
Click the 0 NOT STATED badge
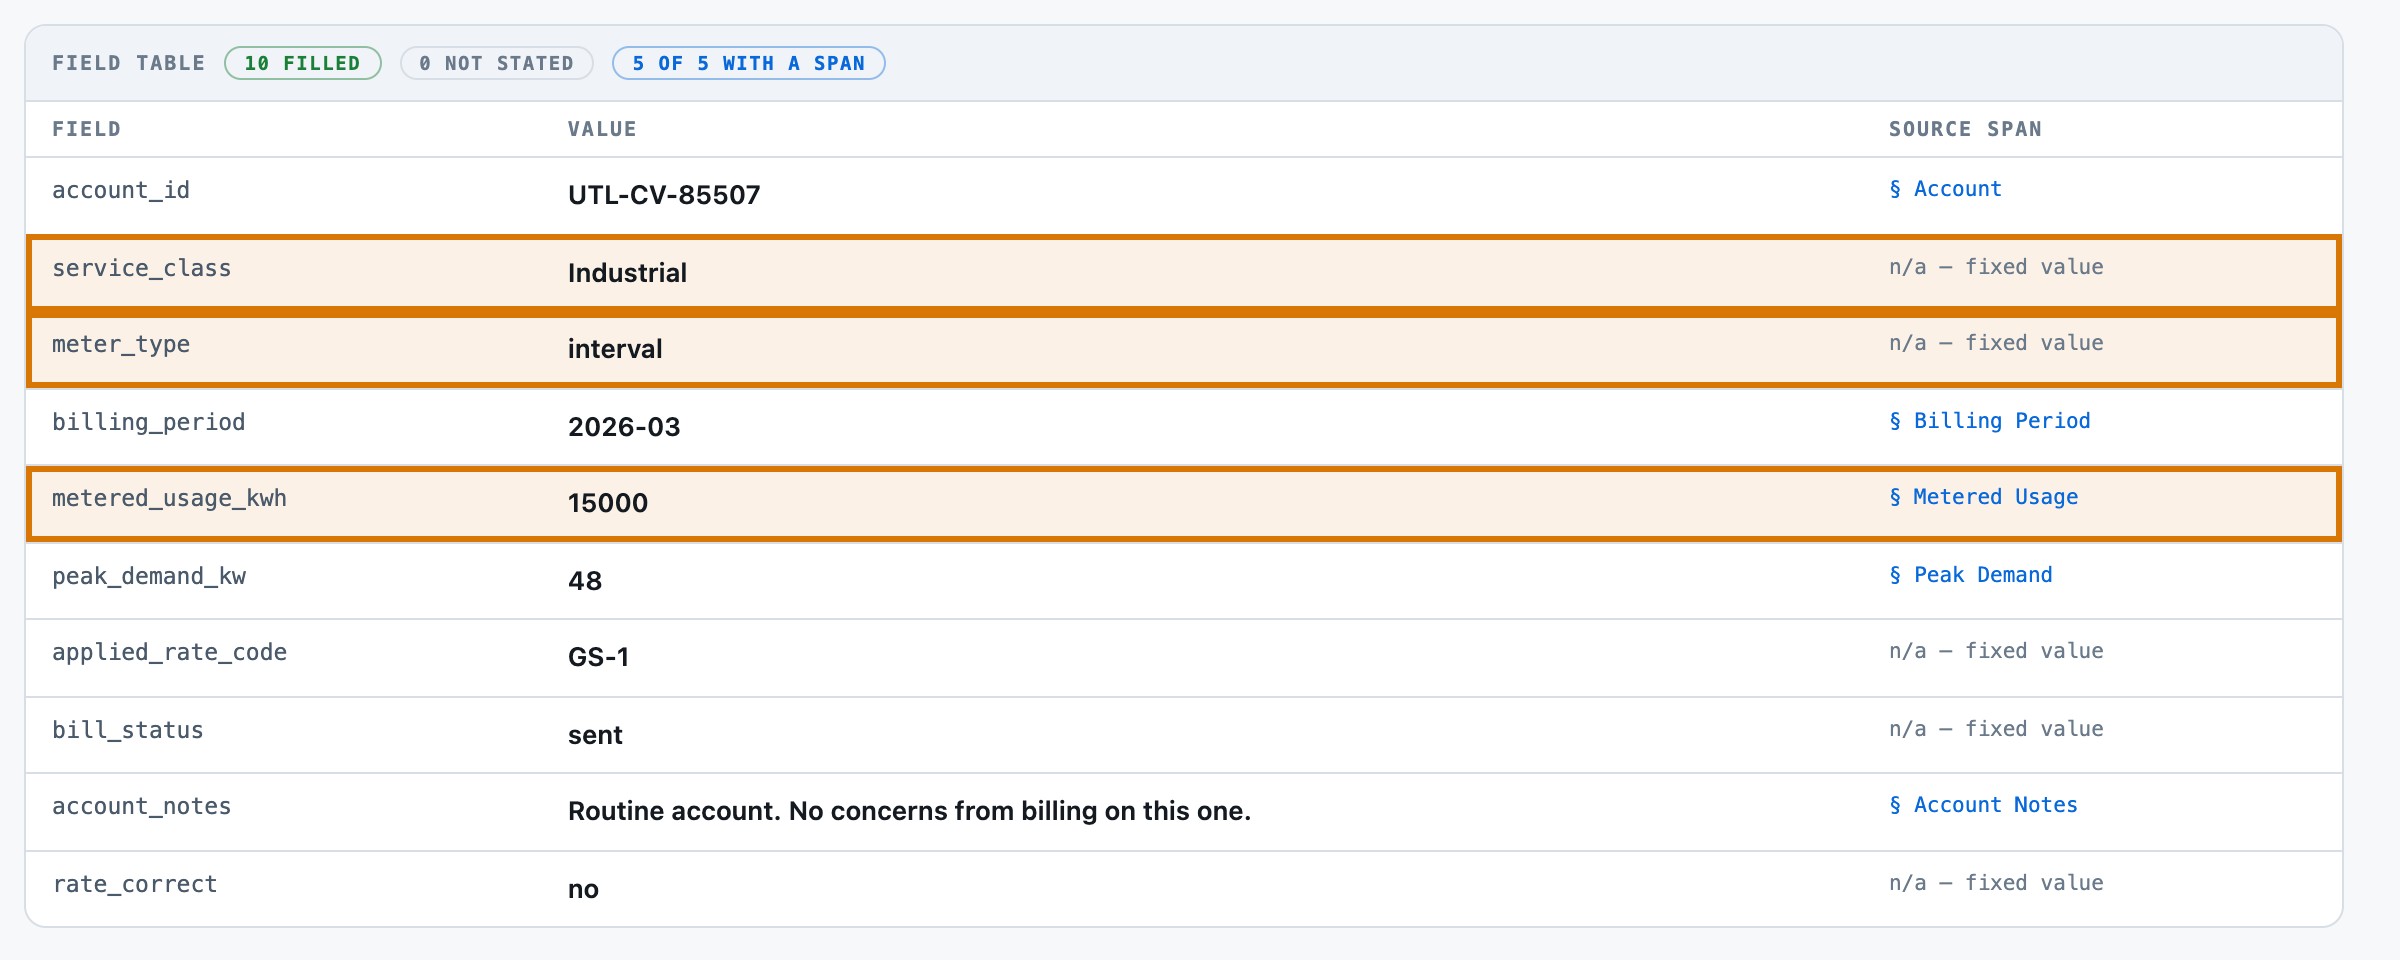tap(497, 63)
